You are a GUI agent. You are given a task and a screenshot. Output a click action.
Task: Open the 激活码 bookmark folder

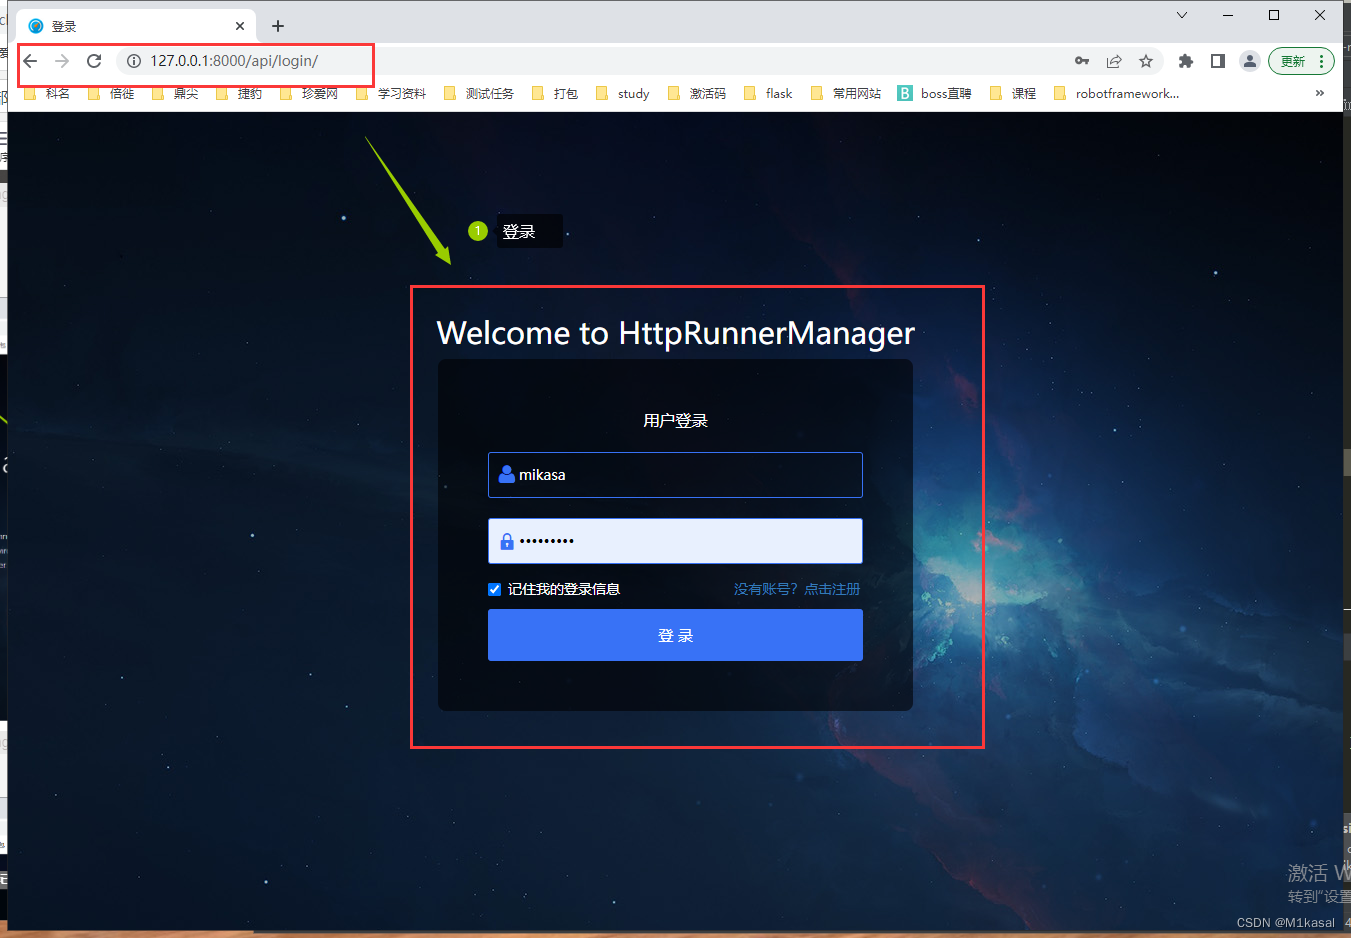tap(697, 93)
